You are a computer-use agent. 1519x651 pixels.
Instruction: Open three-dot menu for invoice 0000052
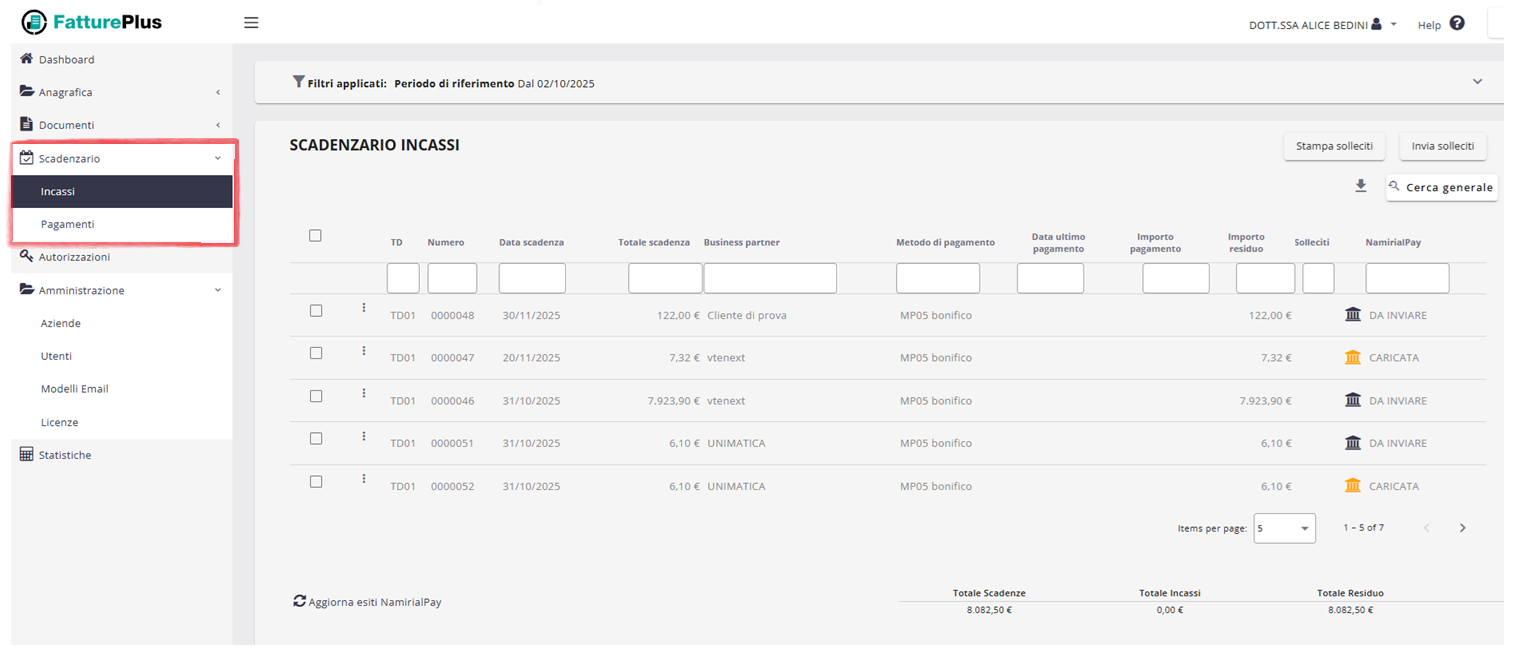click(364, 479)
